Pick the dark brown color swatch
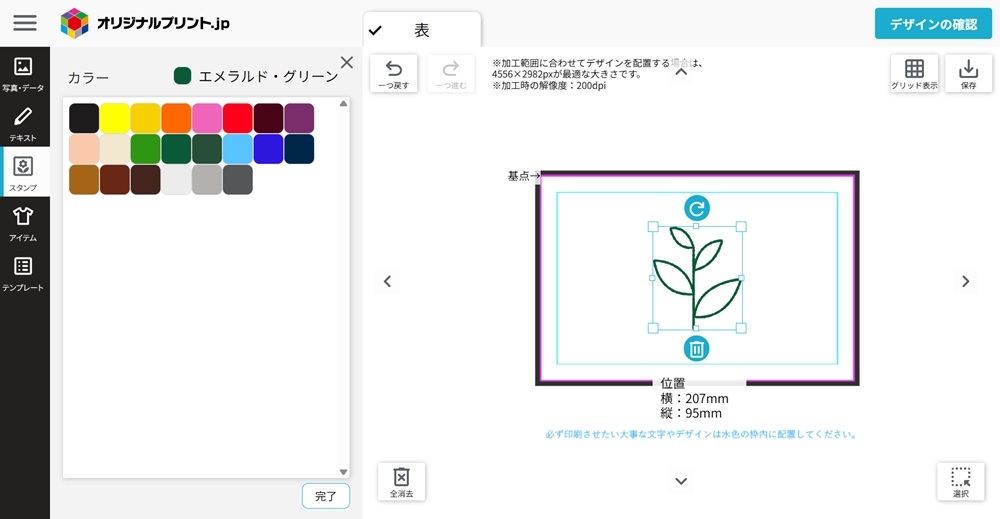Image resolution: width=1000 pixels, height=519 pixels. click(145, 180)
